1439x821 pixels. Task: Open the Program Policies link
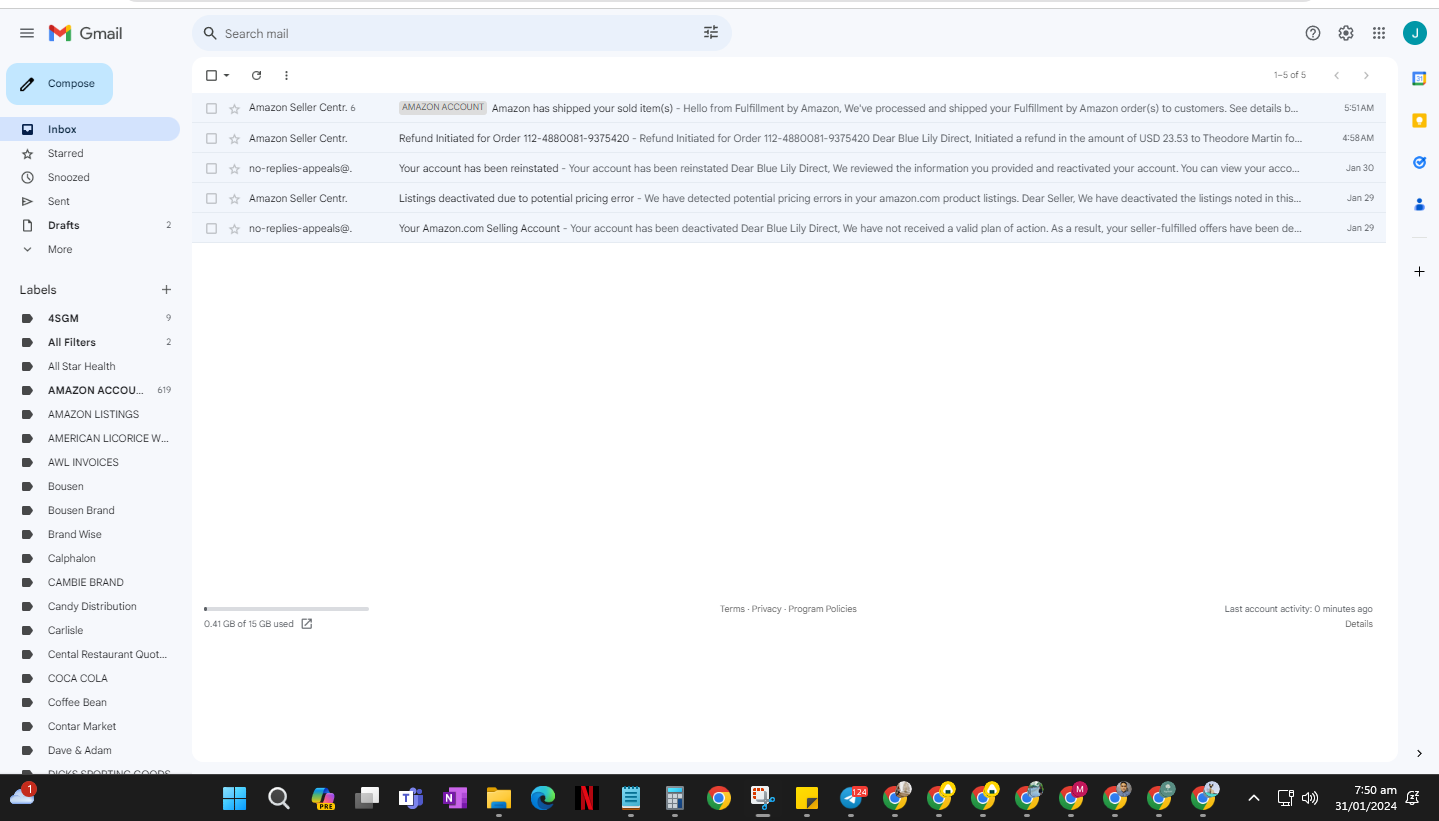point(822,609)
